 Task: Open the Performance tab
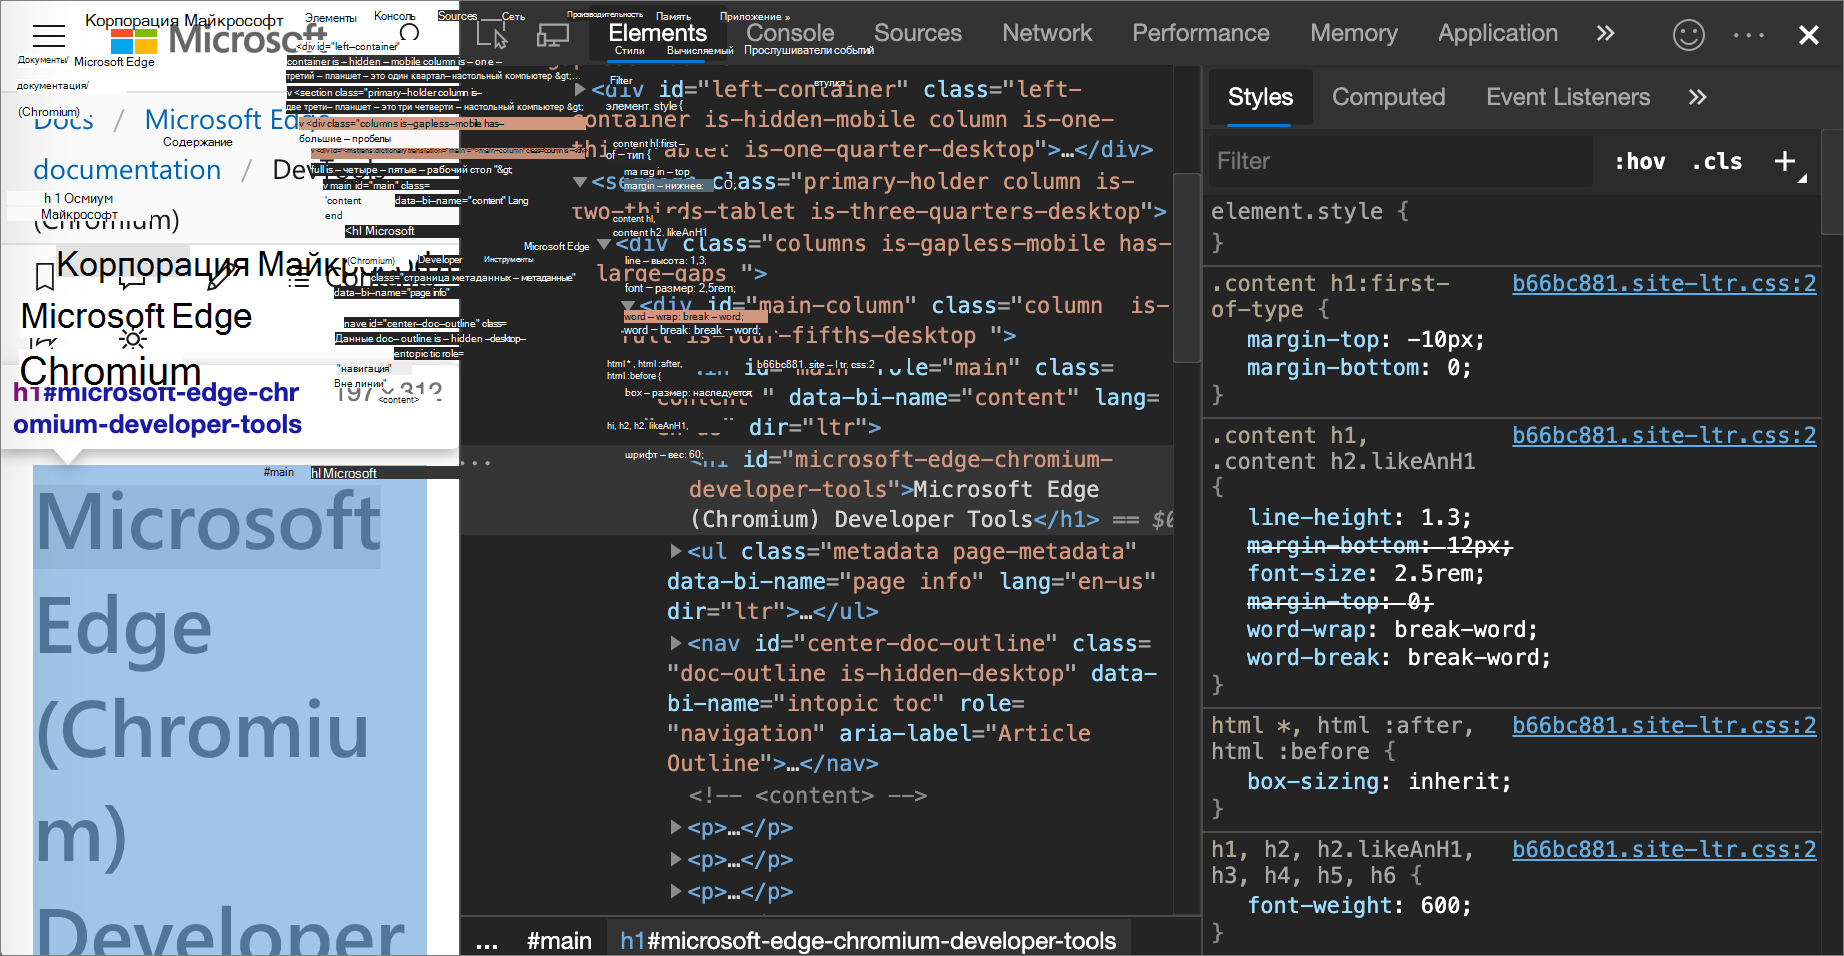tap(1201, 33)
